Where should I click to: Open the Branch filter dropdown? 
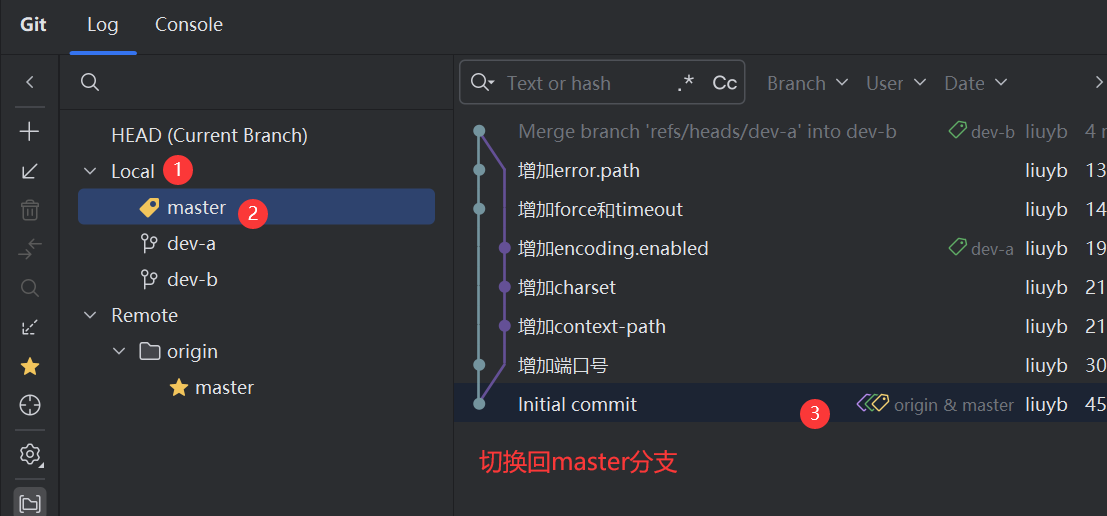807,83
